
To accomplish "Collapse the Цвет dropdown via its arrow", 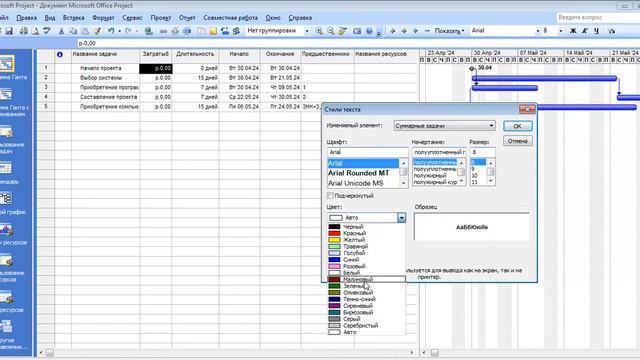I will (402, 218).
